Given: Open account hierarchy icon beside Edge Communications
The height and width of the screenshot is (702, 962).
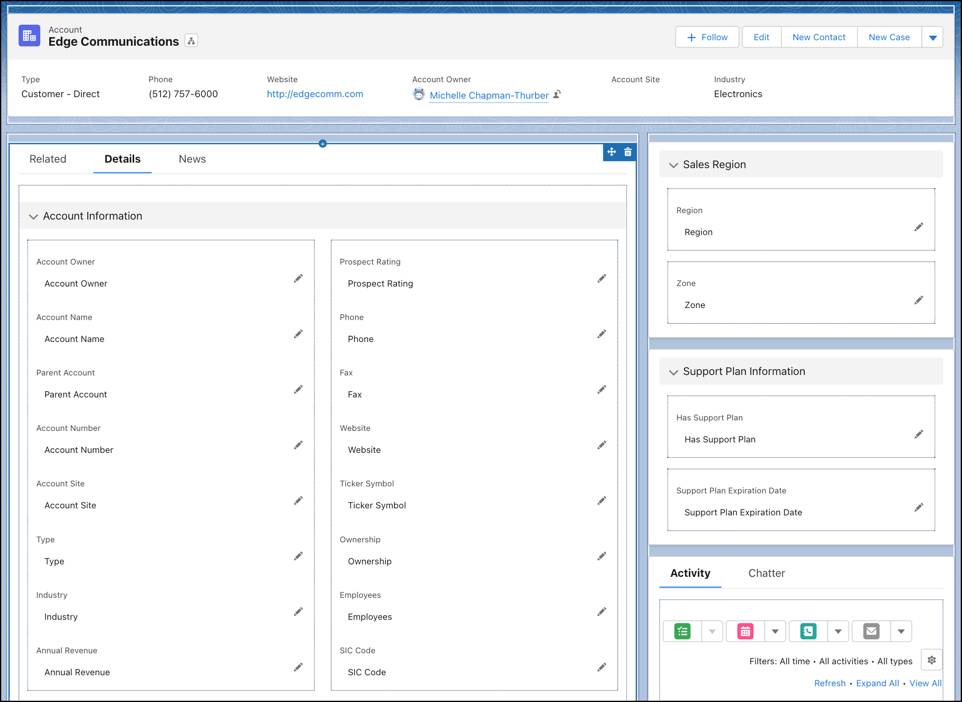Looking at the screenshot, I should 191,41.
